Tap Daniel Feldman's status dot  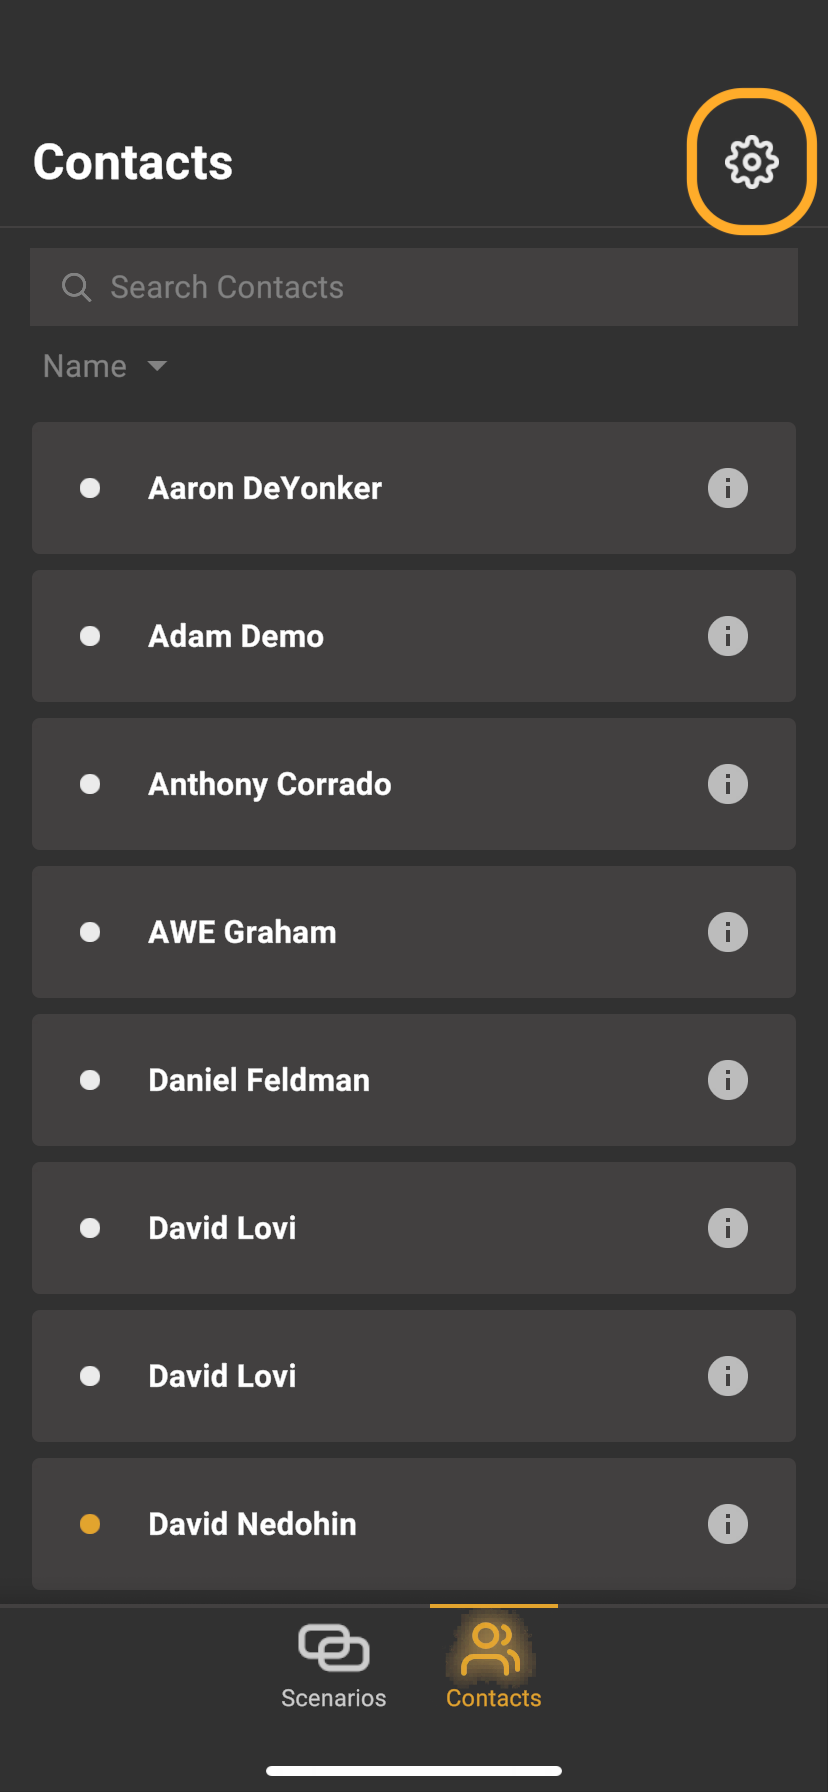[x=90, y=1080]
